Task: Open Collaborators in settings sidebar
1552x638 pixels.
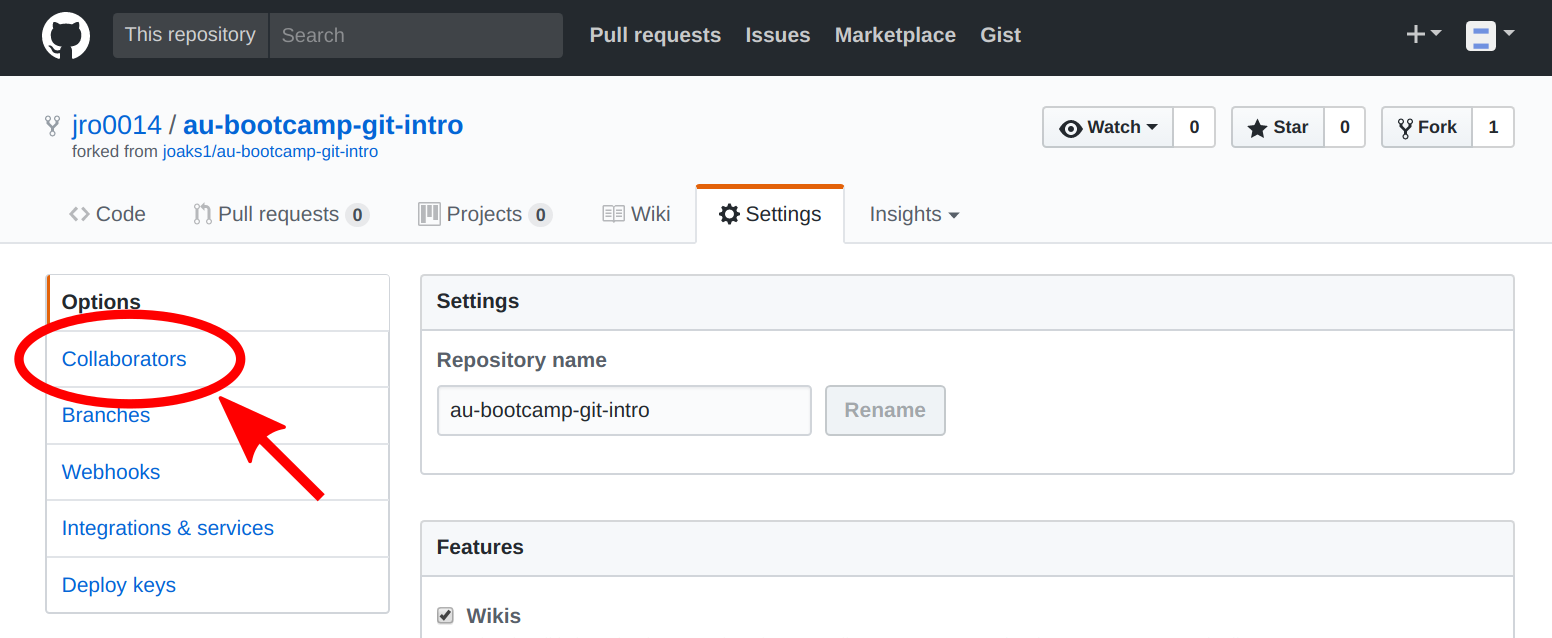Action: [124, 359]
